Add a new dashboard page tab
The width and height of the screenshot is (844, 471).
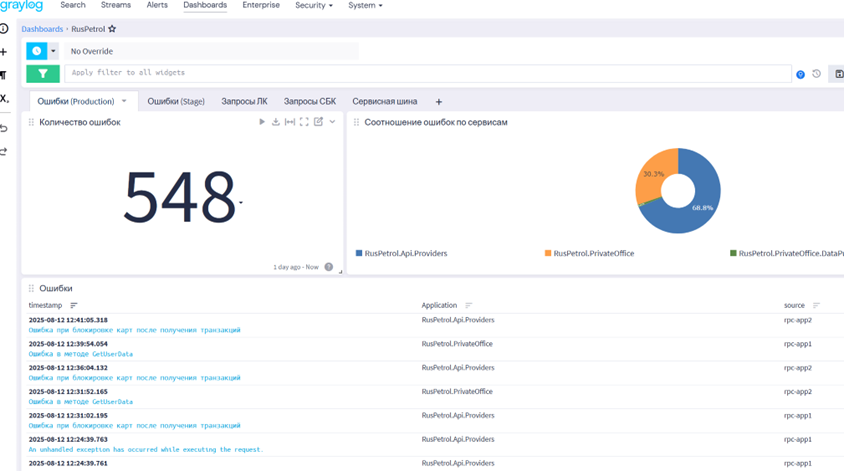pyautogui.click(x=439, y=102)
